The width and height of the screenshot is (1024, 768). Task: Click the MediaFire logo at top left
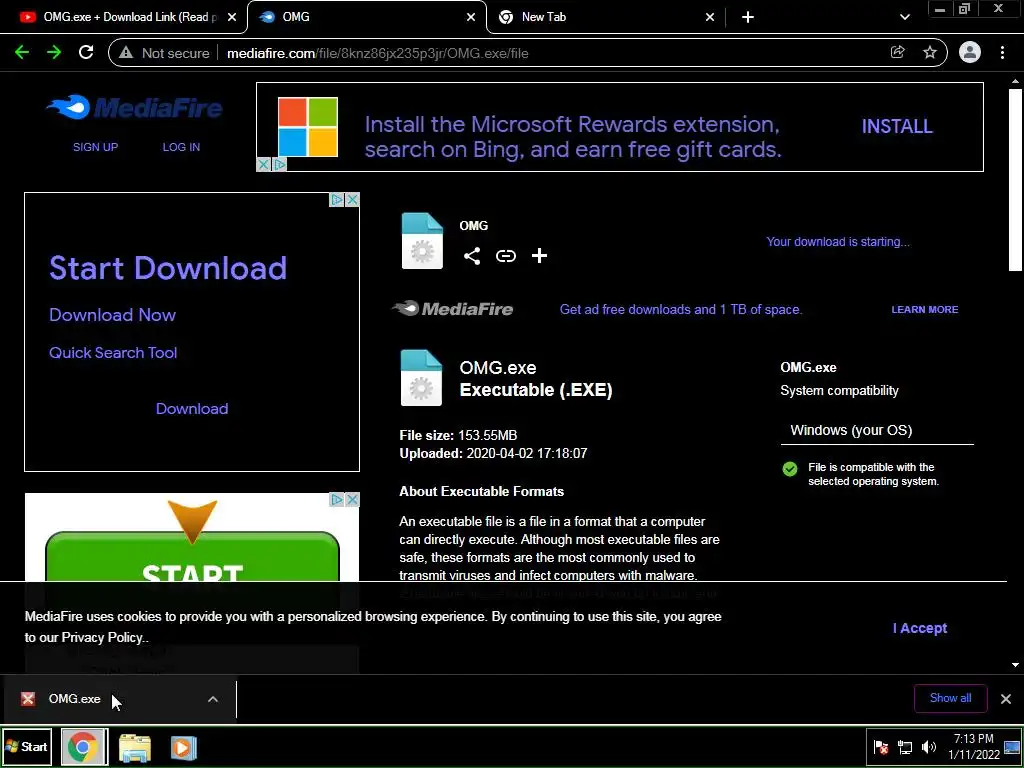[x=134, y=108]
